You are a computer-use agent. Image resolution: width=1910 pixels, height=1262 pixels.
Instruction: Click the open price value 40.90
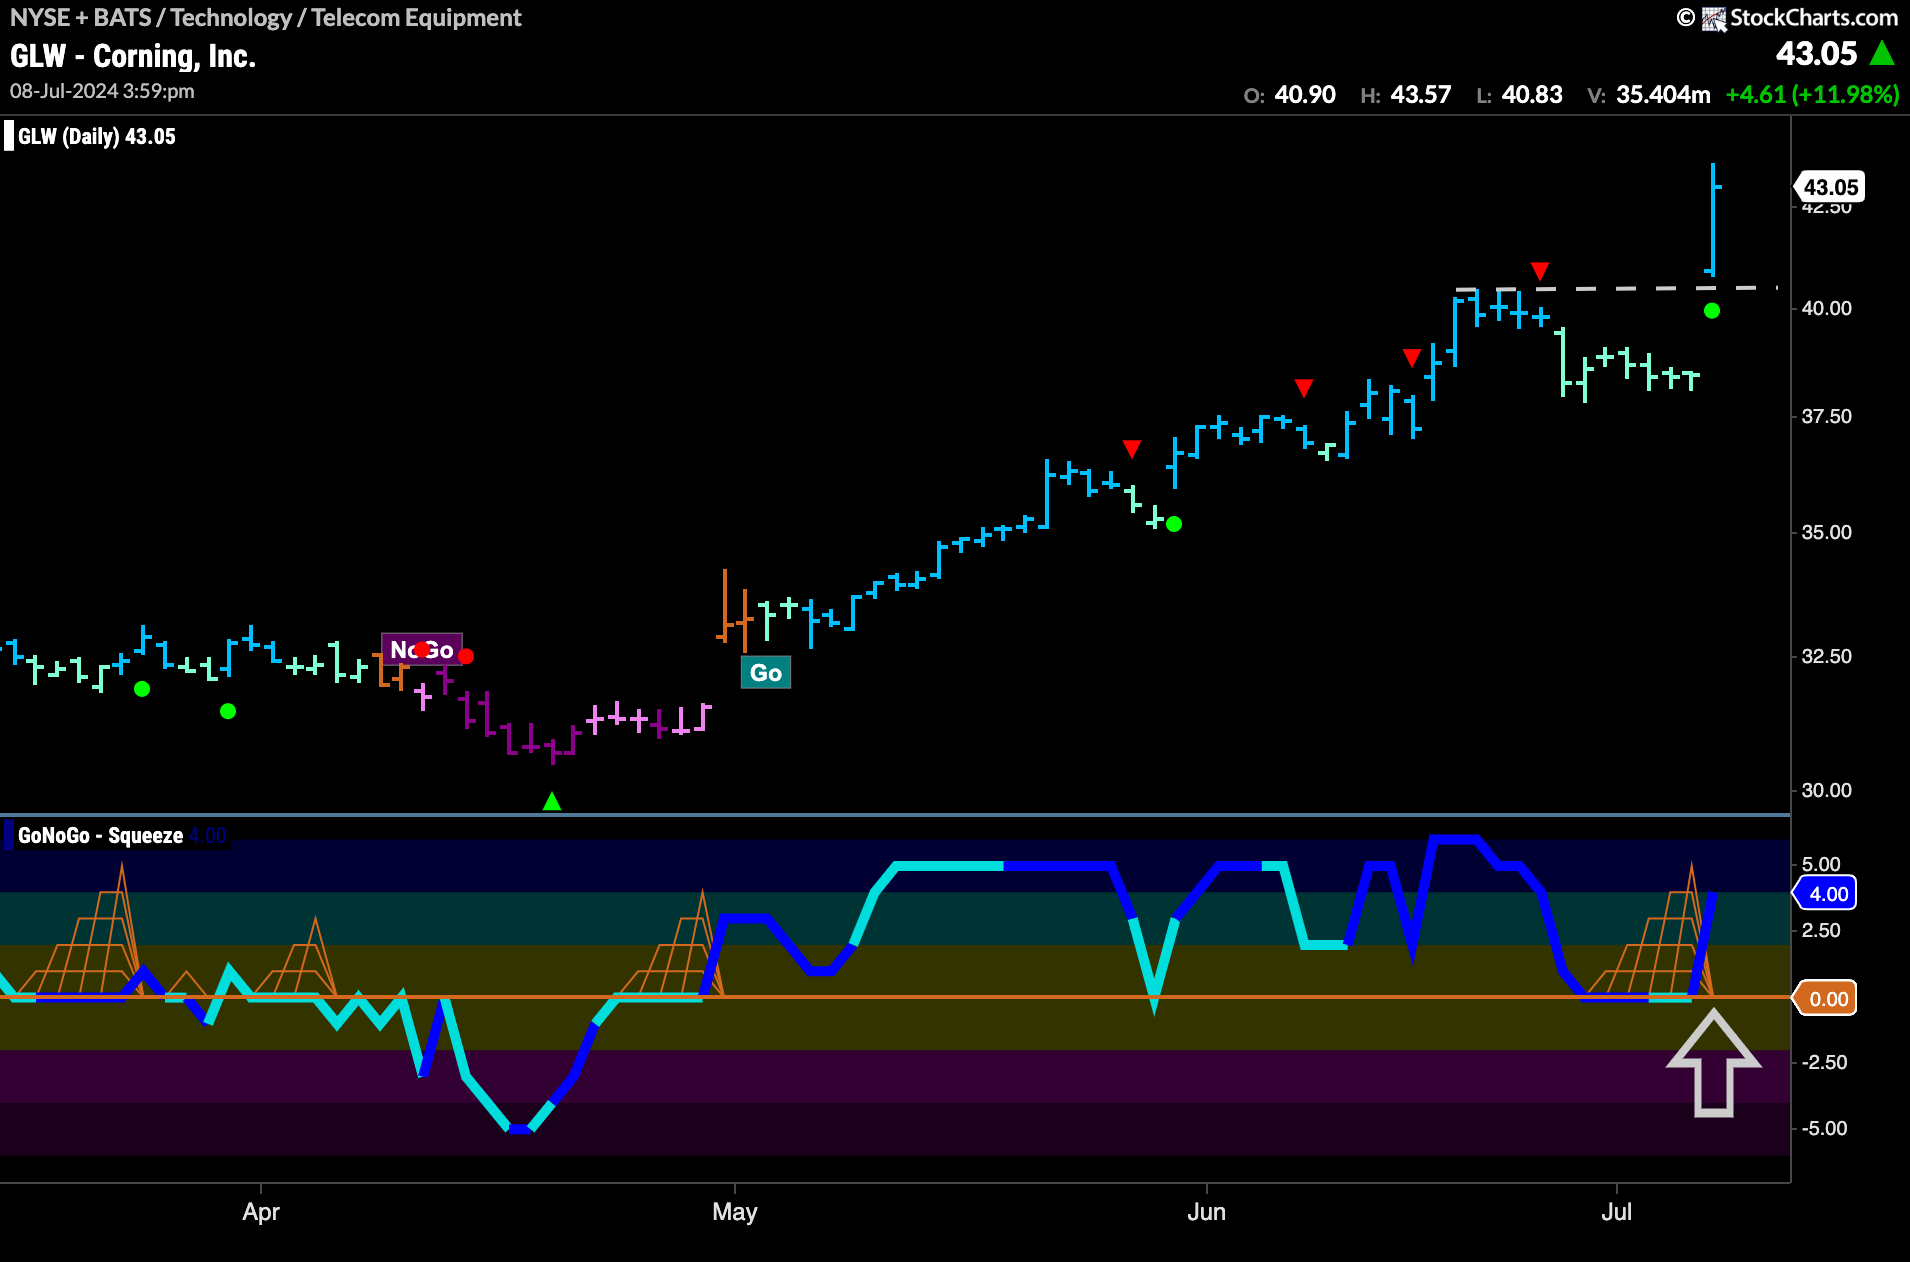(x=1305, y=94)
